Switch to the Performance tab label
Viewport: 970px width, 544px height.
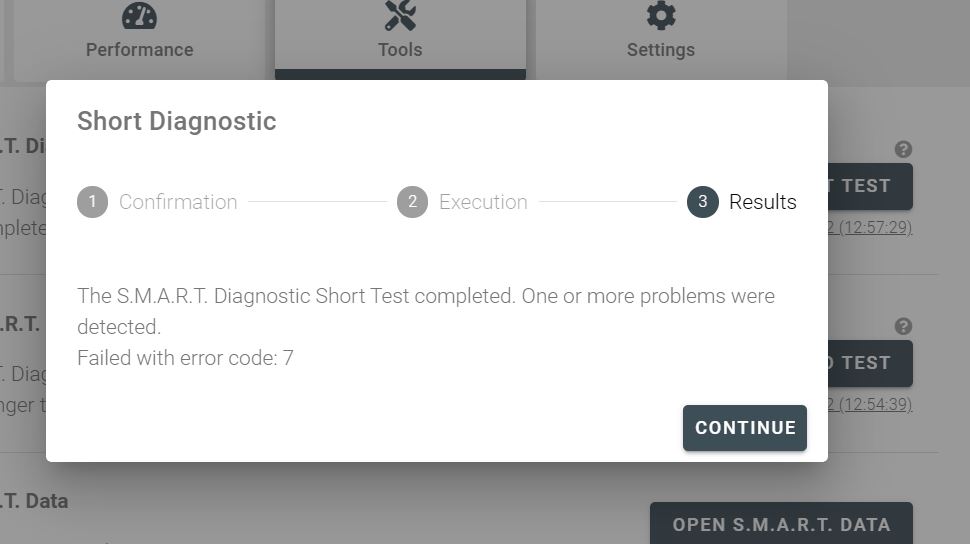pyautogui.click(x=139, y=50)
